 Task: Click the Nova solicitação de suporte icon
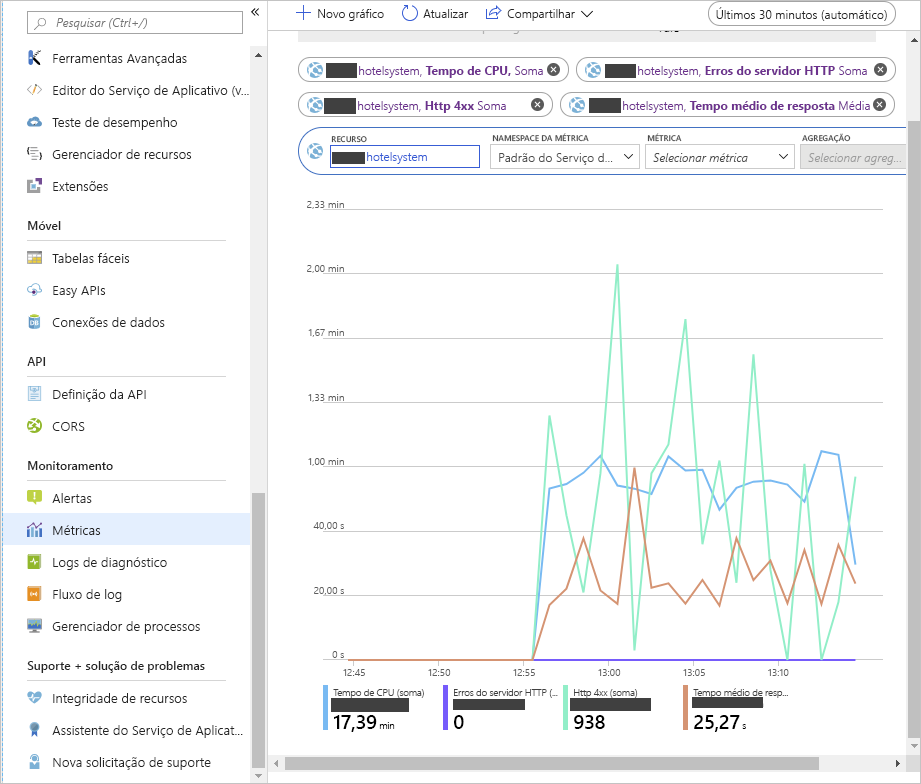coord(35,762)
